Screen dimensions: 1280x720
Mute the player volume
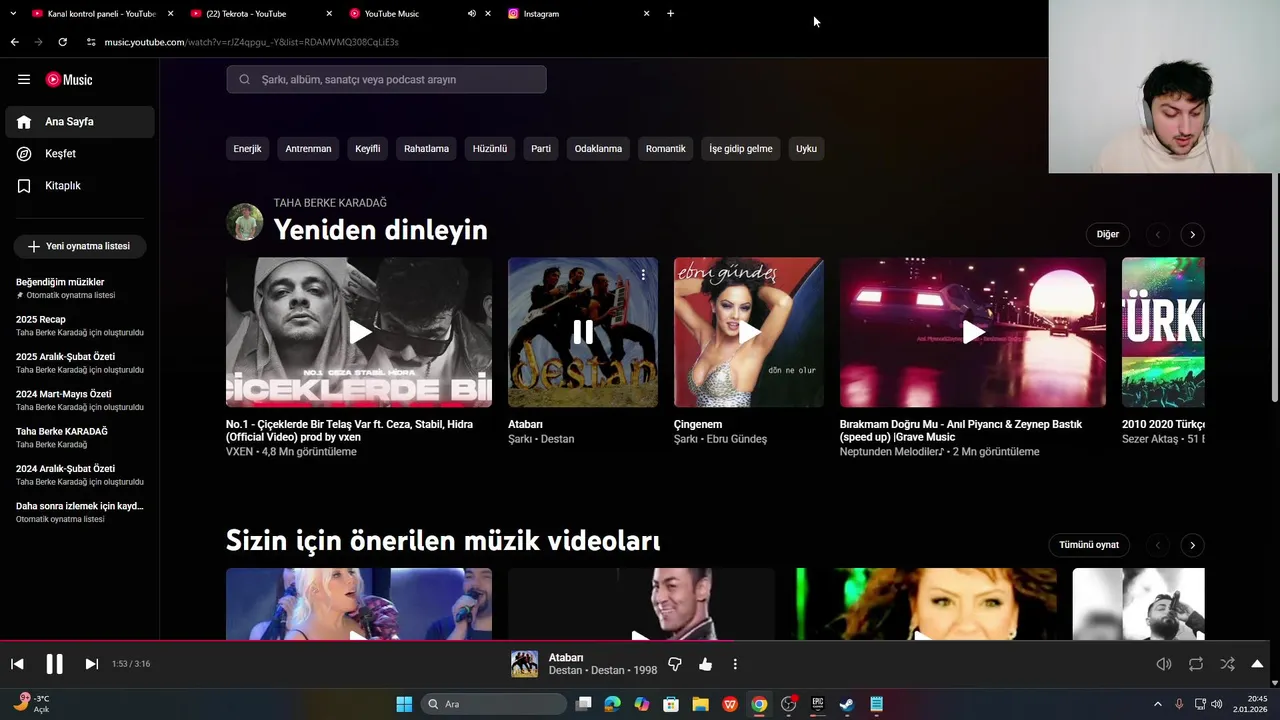click(x=1164, y=664)
